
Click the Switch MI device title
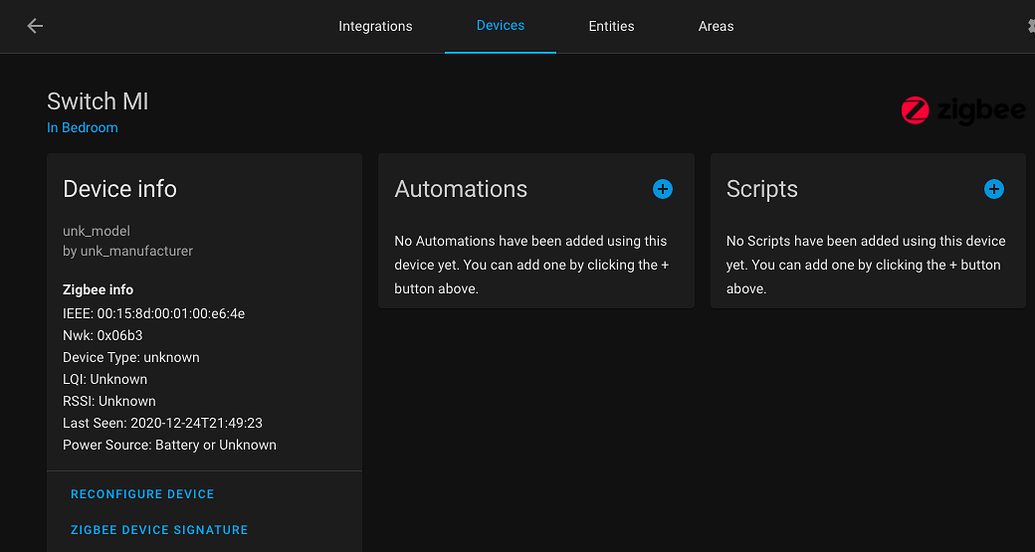pyautogui.click(x=98, y=101)
